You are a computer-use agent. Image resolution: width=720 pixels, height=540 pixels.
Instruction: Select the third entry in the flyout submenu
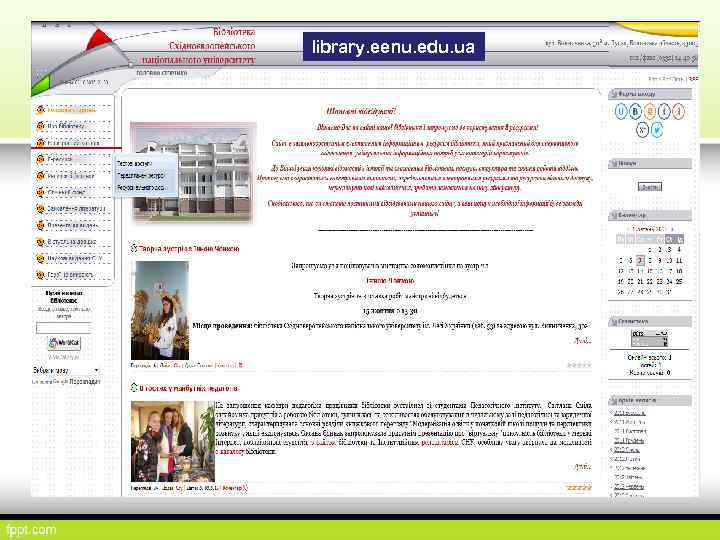(x=141, y=188)
